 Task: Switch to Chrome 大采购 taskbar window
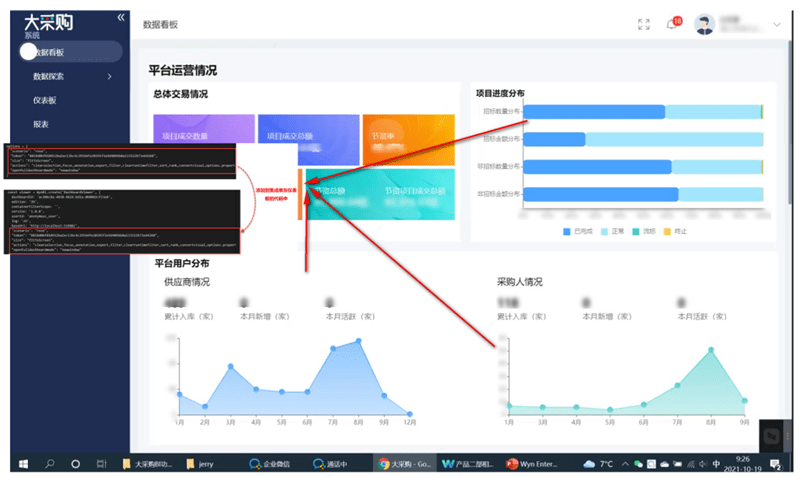[405, 464]
